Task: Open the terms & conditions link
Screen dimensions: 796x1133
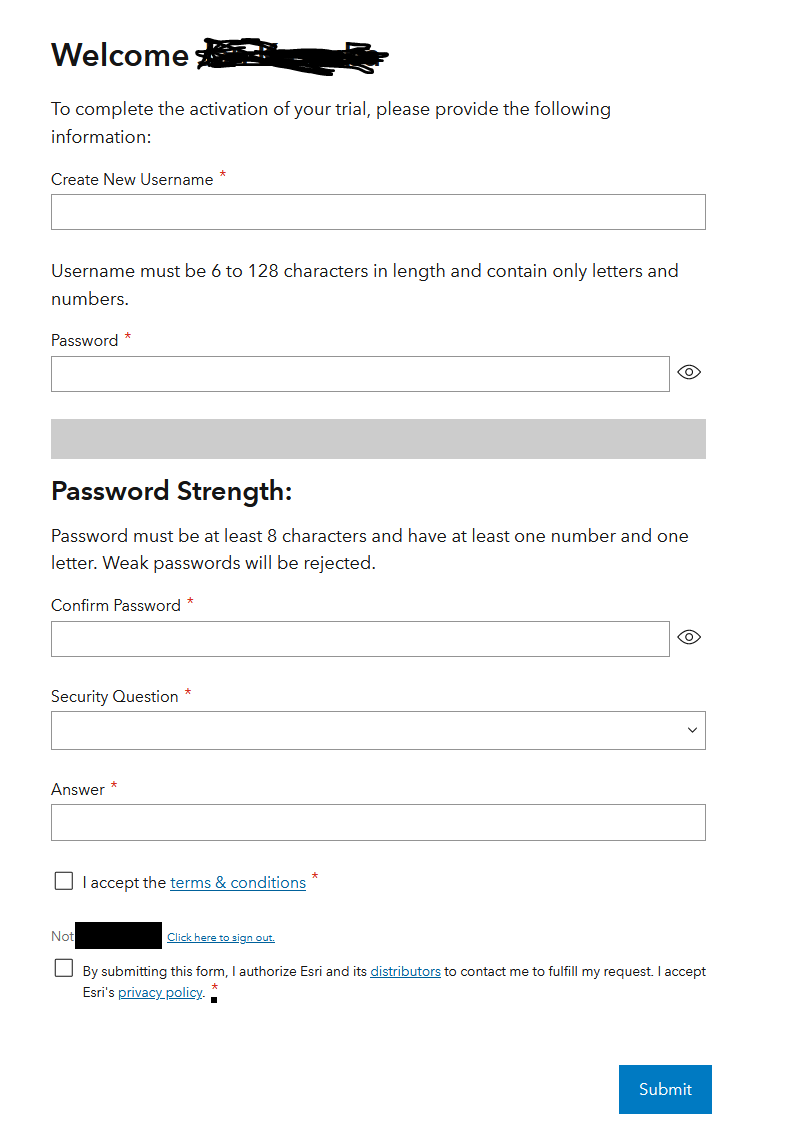Action: (x=238, y=883)
